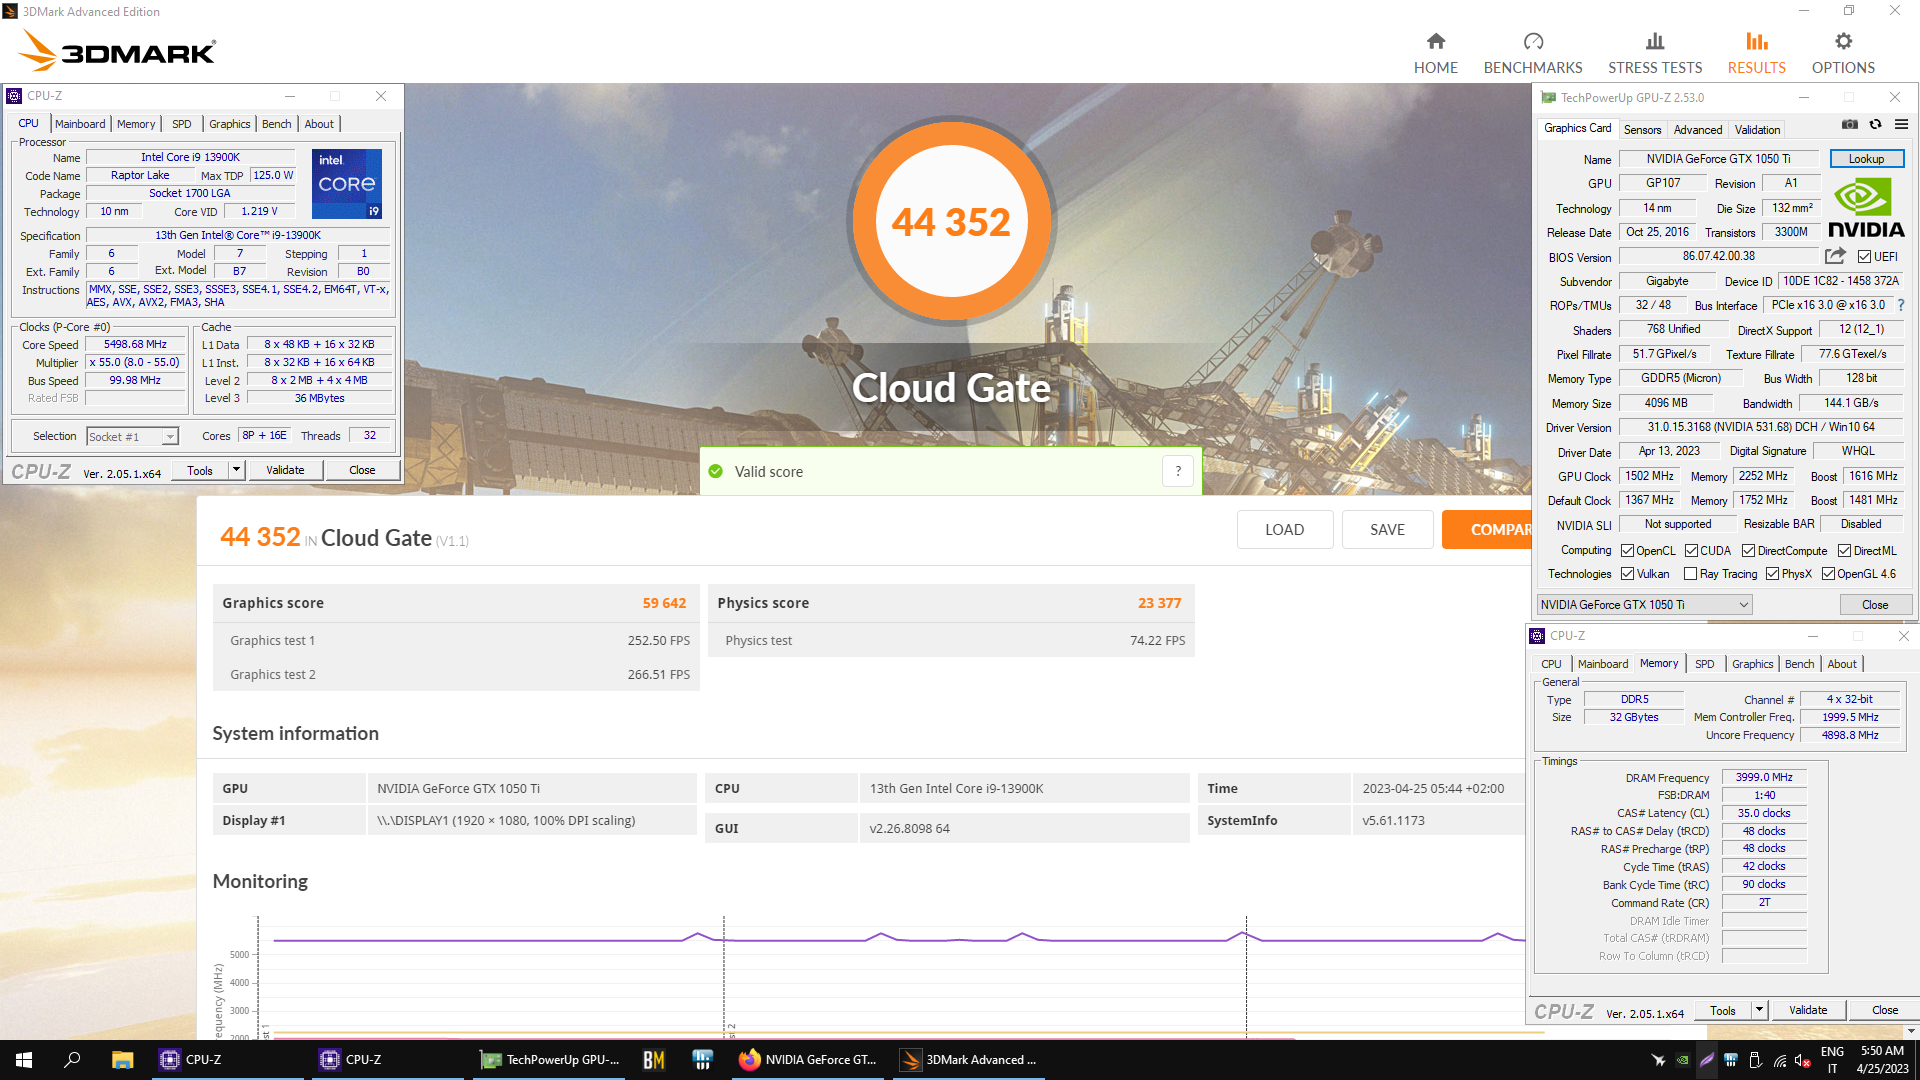Switch to Mainboard tab in left CPU-Z
This screenshot has height=1080, width=1920.
(80, 124)
